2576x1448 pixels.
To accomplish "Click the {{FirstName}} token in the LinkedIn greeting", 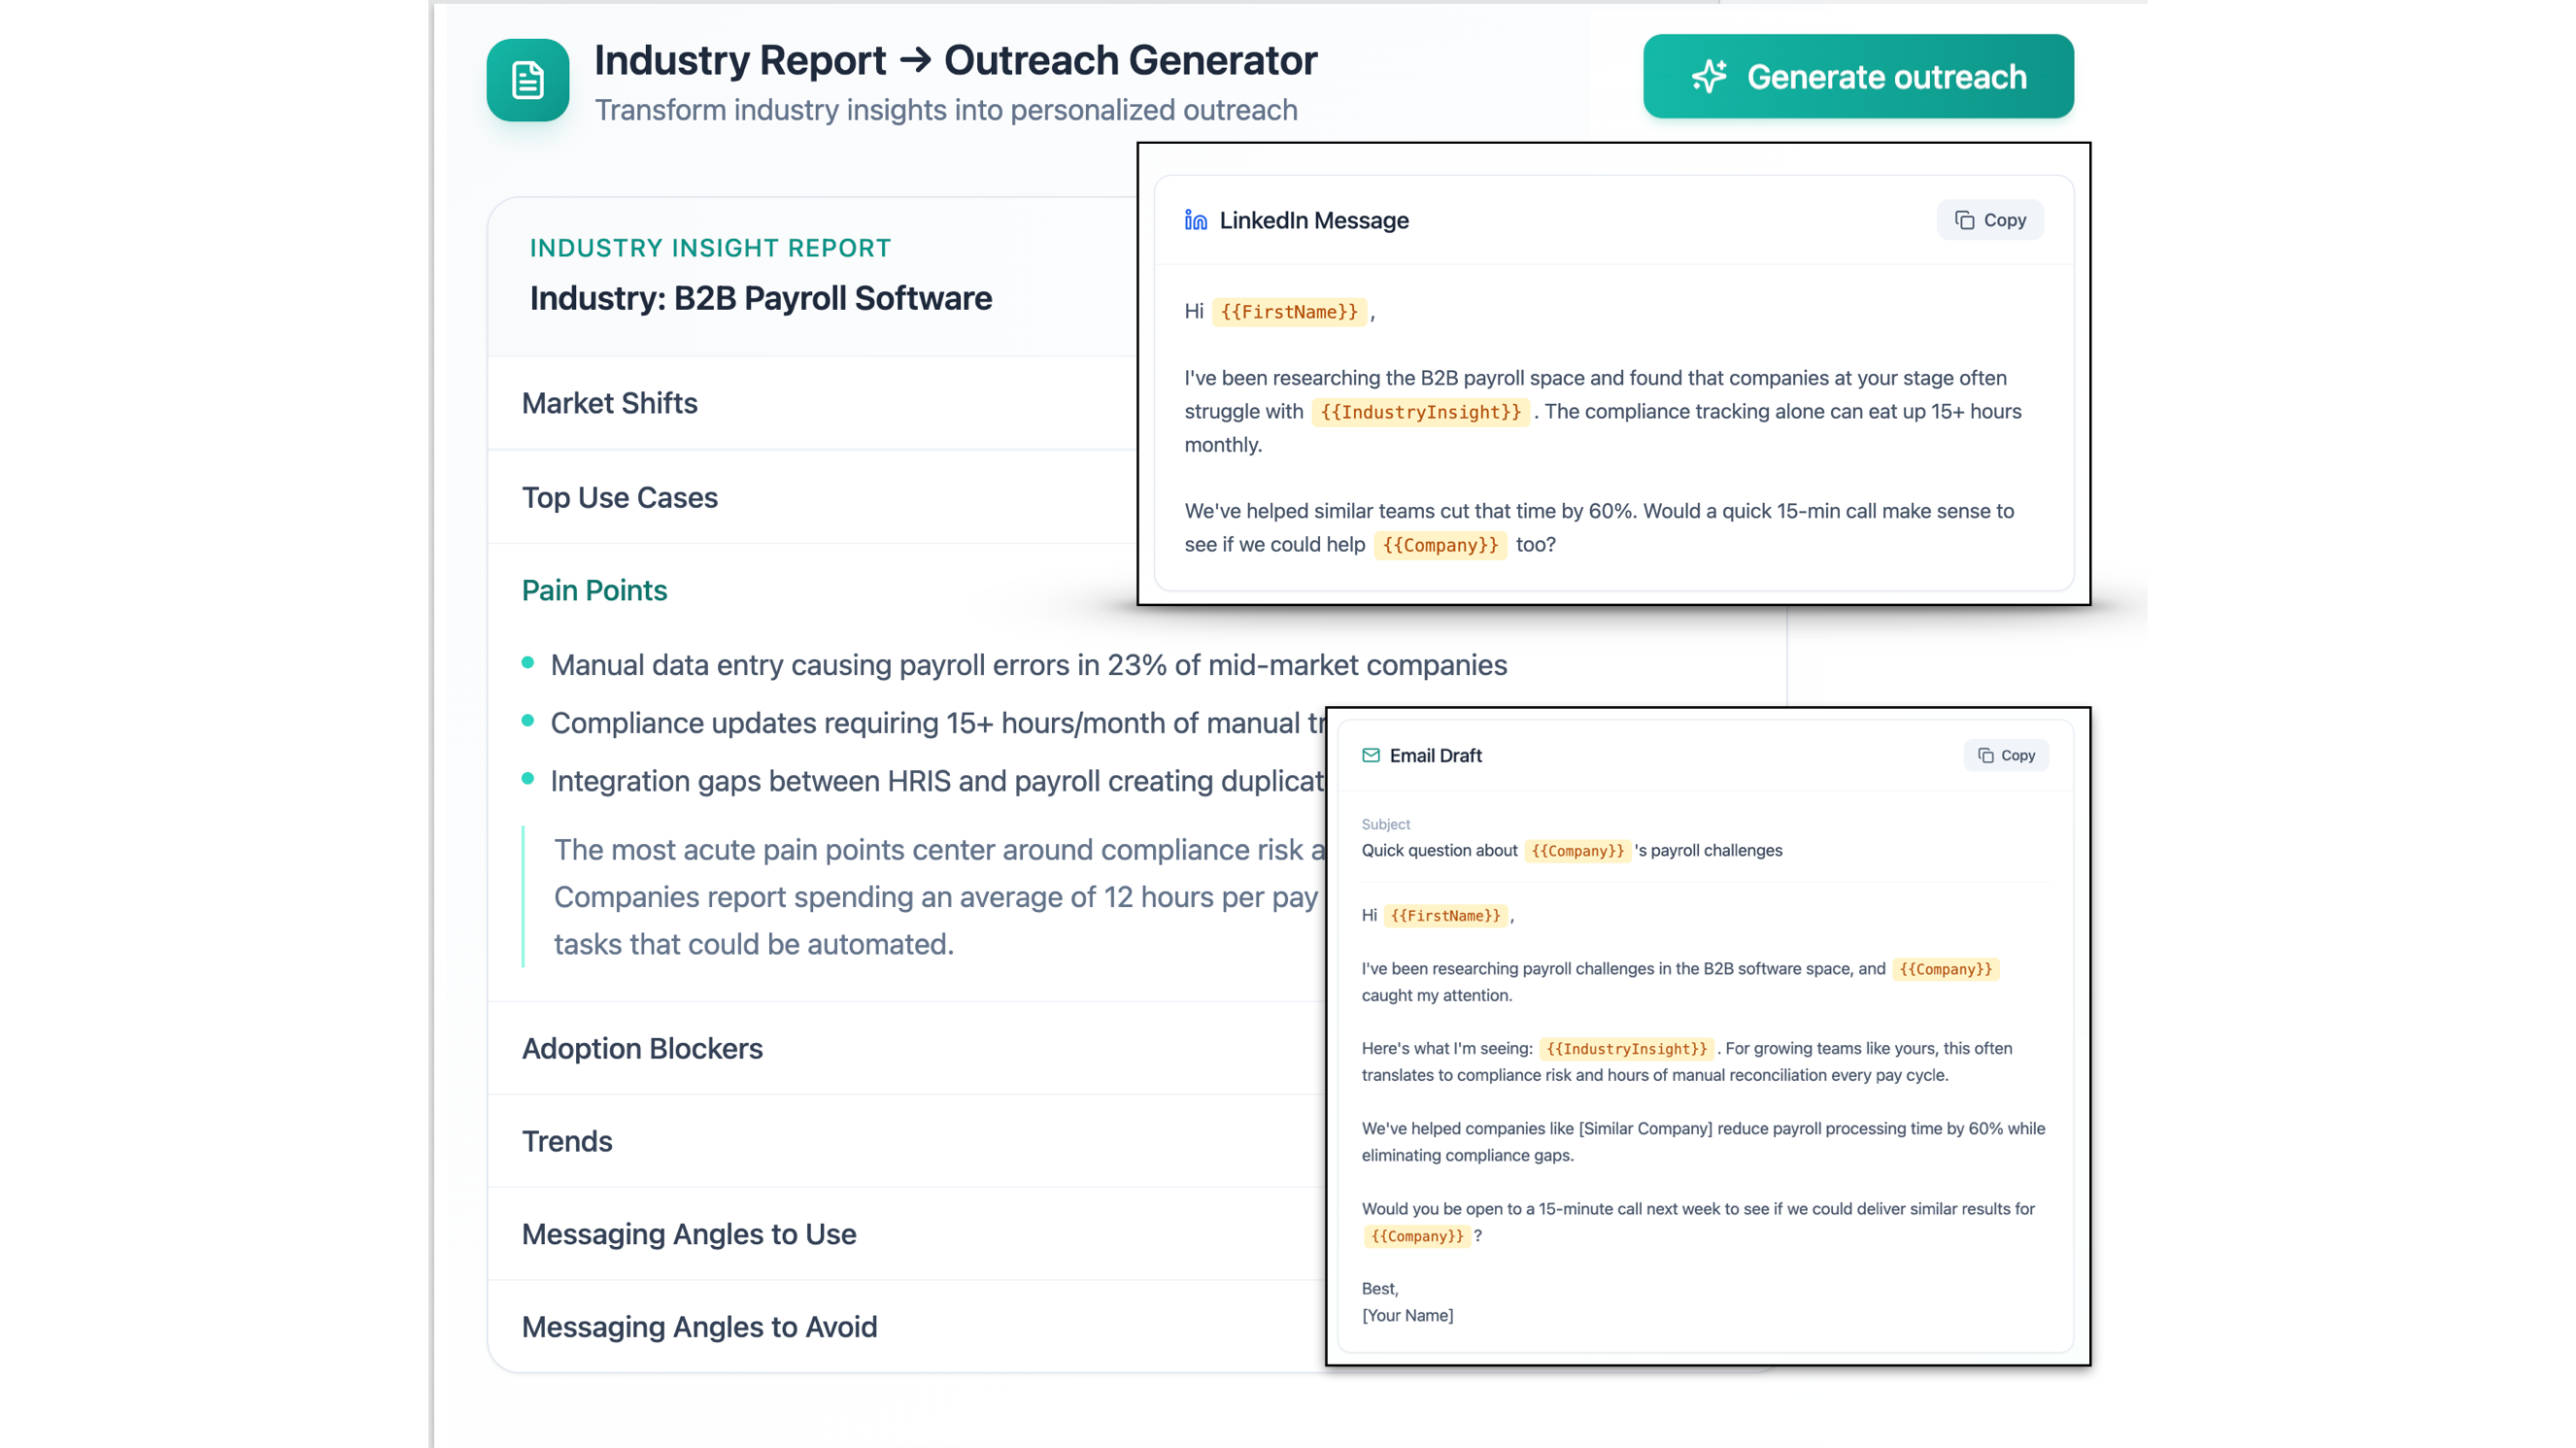I will click(1288, 311).
